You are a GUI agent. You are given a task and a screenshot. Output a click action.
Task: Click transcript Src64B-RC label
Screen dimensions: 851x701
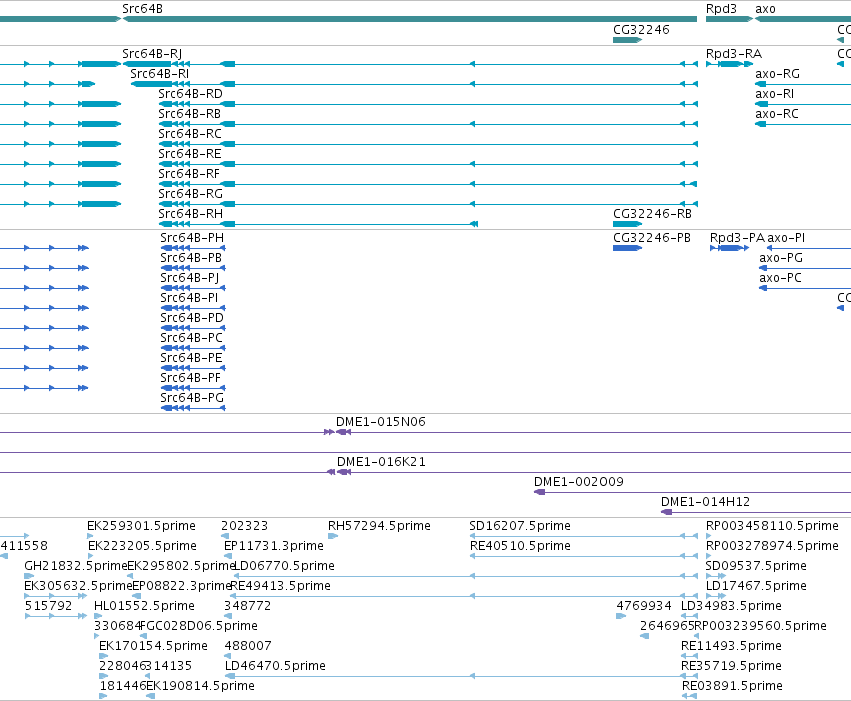(190, 134)
